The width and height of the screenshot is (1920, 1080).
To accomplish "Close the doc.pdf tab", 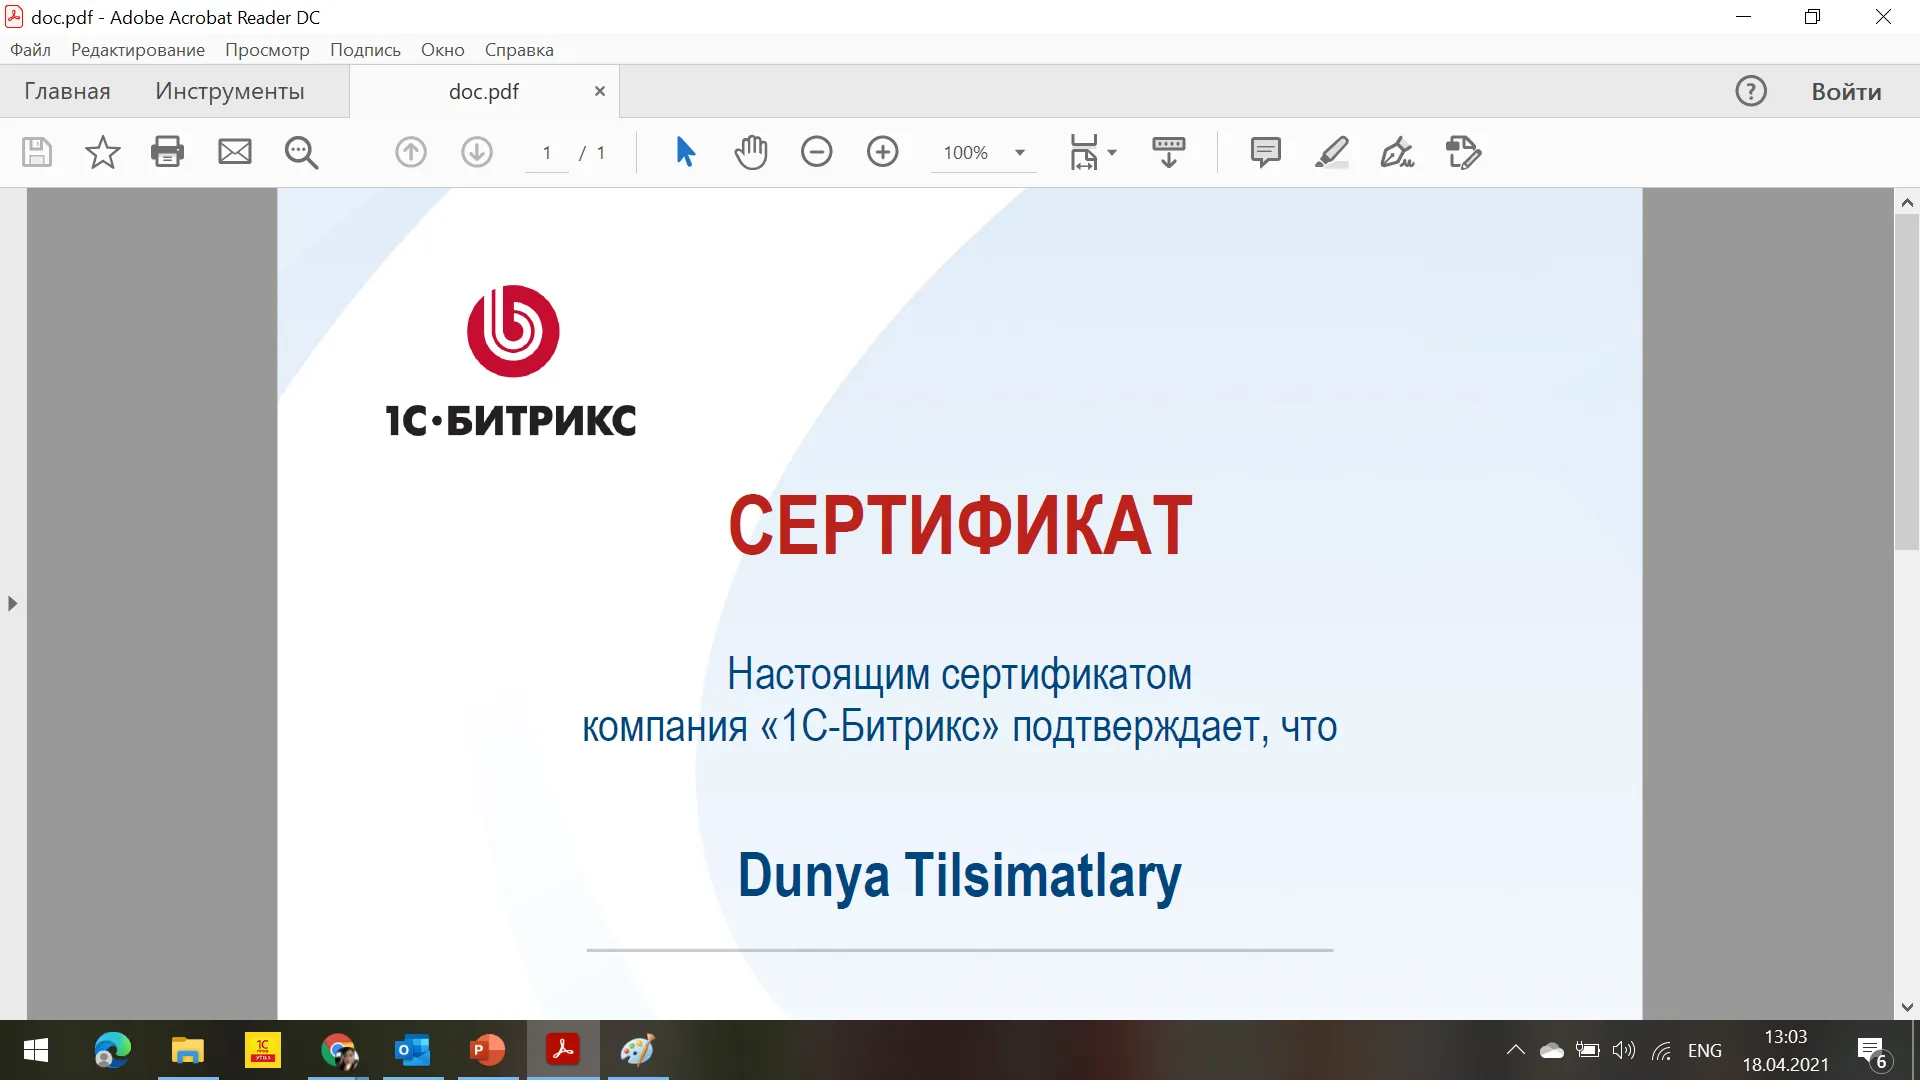I will coord(600,91).
